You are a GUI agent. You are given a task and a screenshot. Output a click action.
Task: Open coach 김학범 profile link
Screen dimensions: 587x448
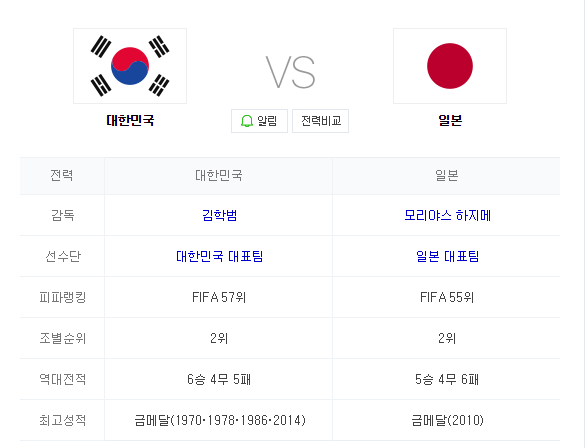coord(219,215)
